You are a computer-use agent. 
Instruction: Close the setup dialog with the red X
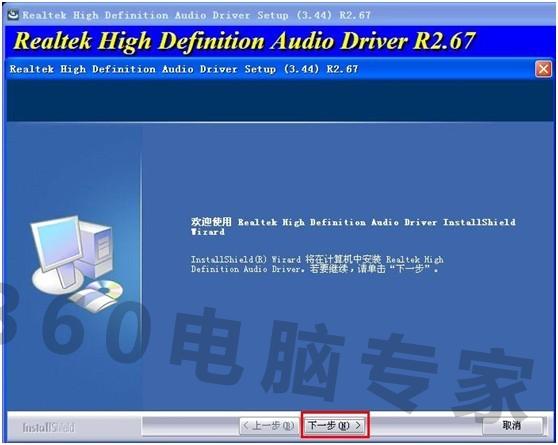543,69
